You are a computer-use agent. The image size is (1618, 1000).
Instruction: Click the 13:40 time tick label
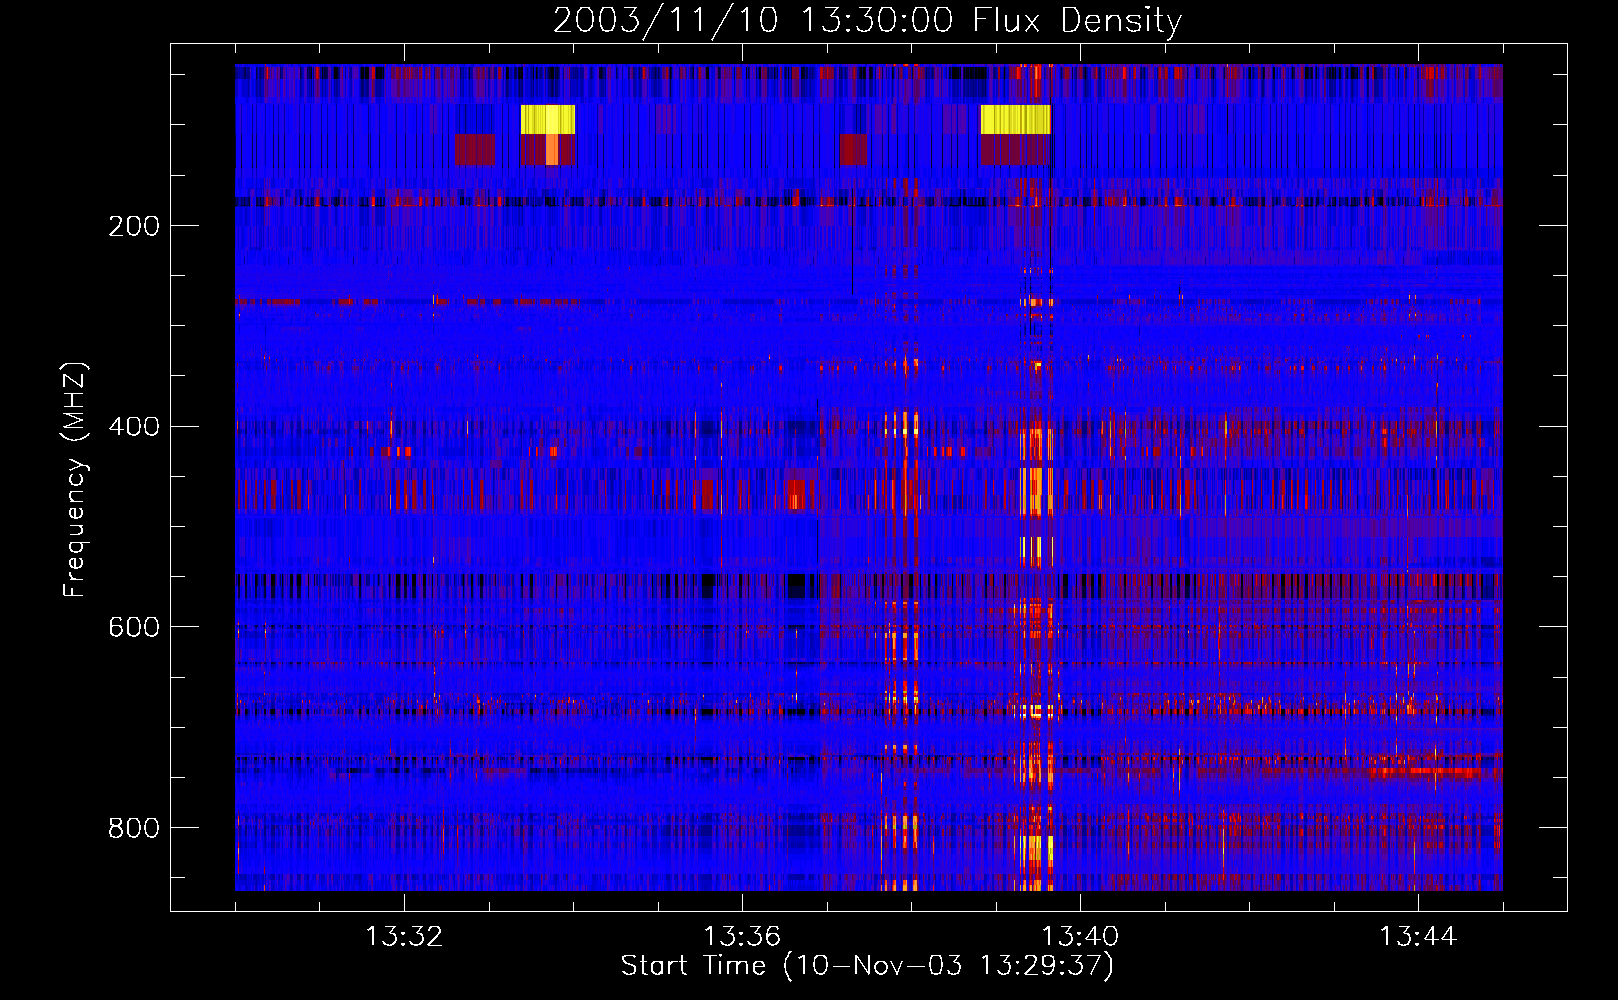click(1080, 937)
